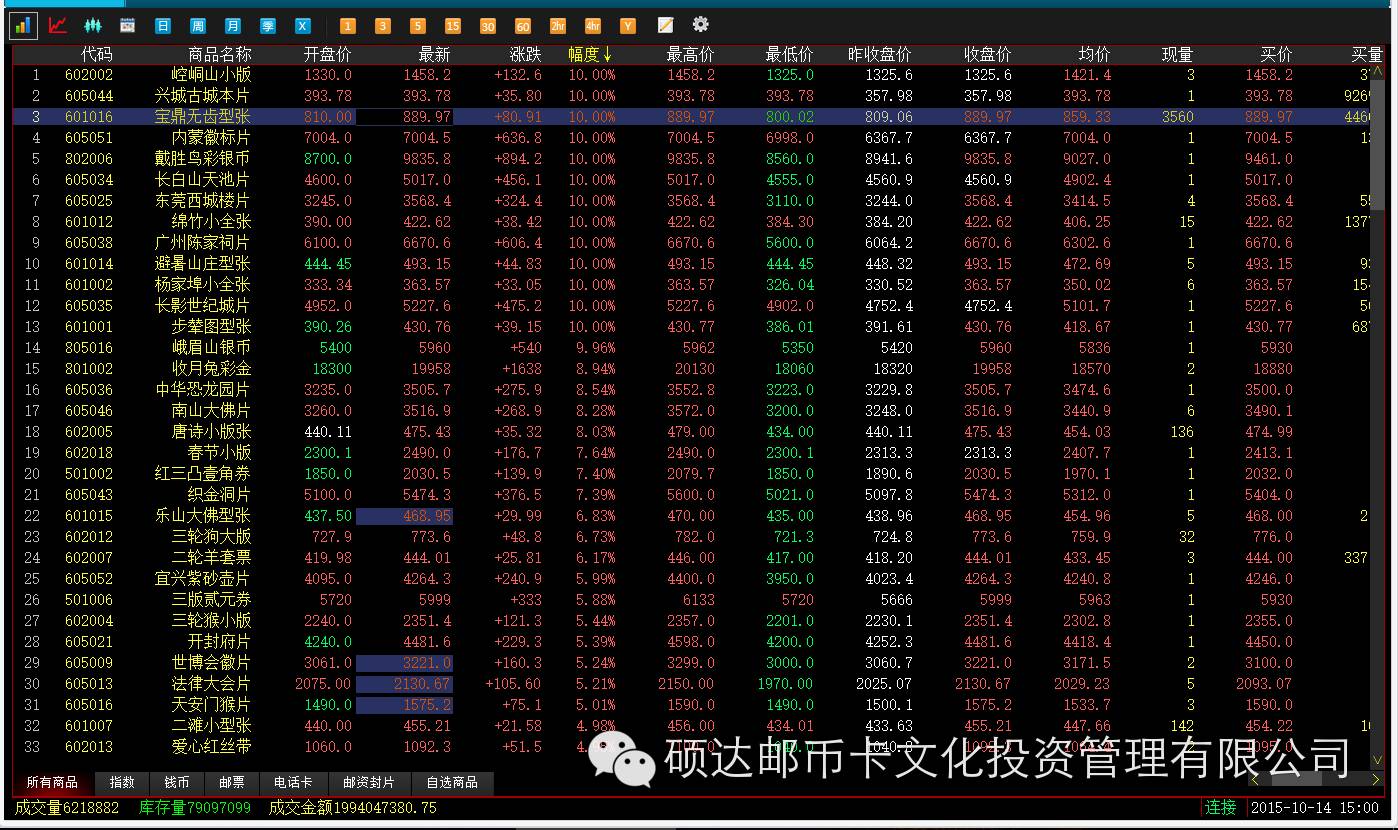1398x830 pixels.
Task: Sort by 幅度 column header
Action: tap(590, 54)
